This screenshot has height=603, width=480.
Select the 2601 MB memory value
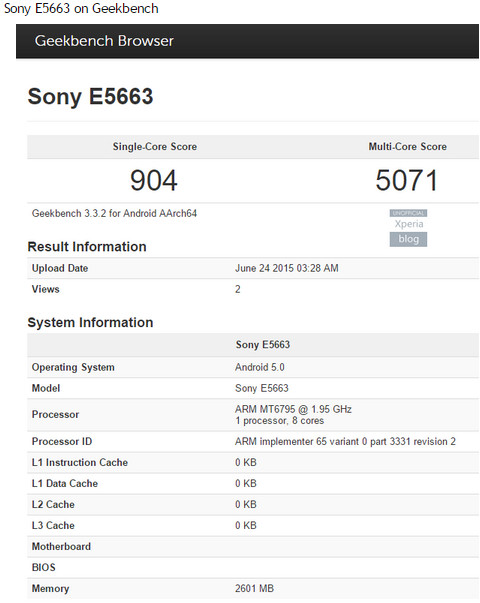coord(254,588)
